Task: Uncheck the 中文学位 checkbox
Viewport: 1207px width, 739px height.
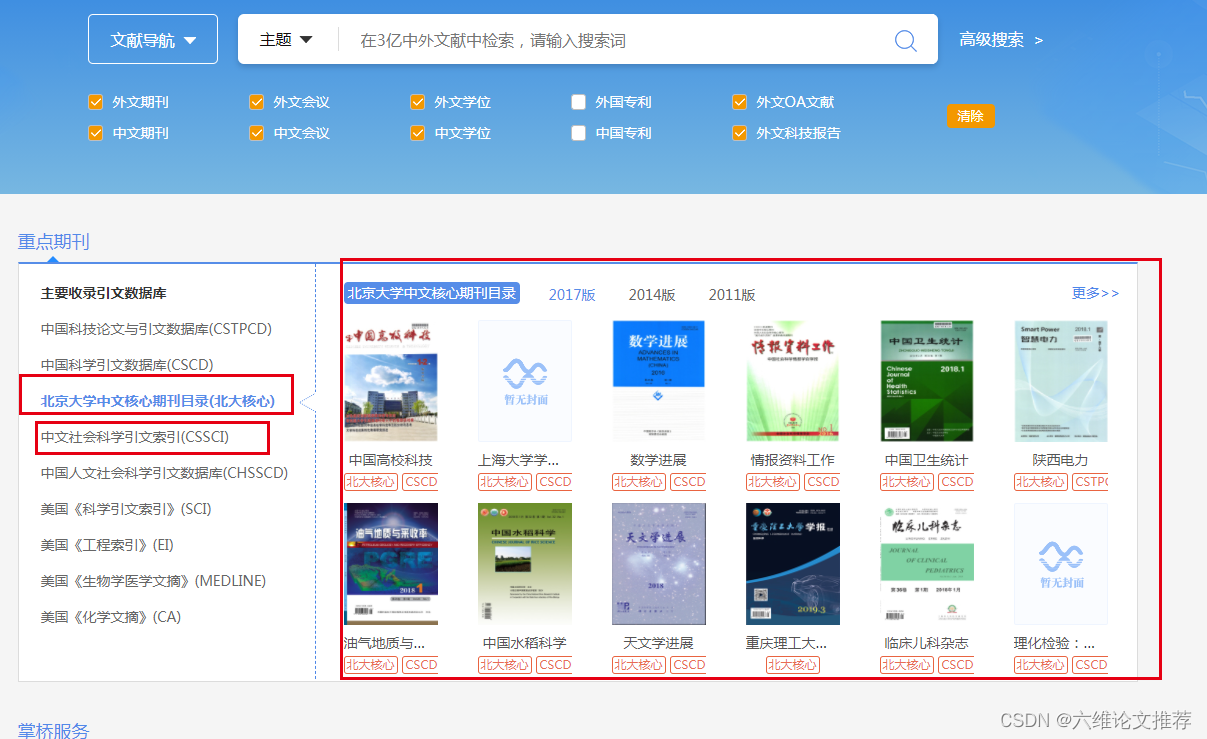Action: pos(418,133)
